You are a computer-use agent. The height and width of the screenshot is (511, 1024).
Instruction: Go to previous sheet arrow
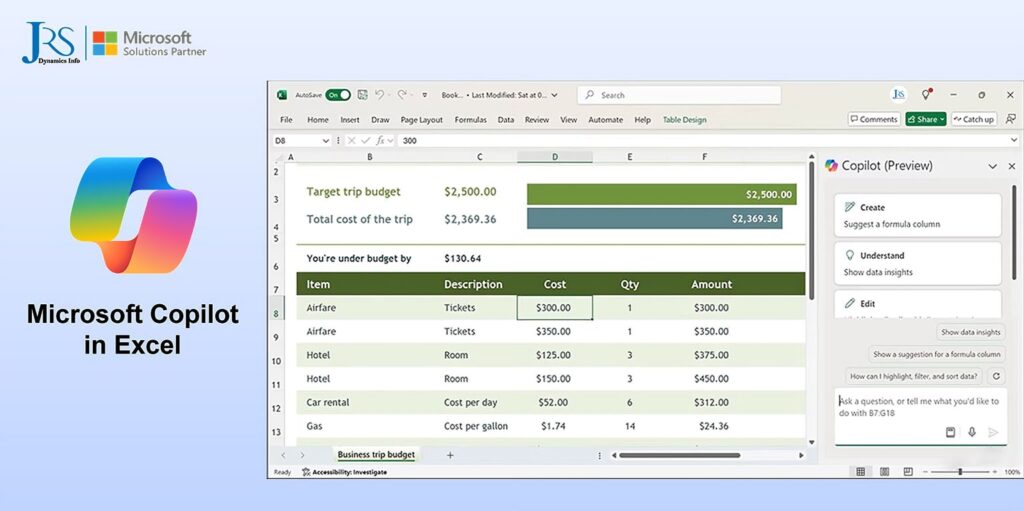283,455
